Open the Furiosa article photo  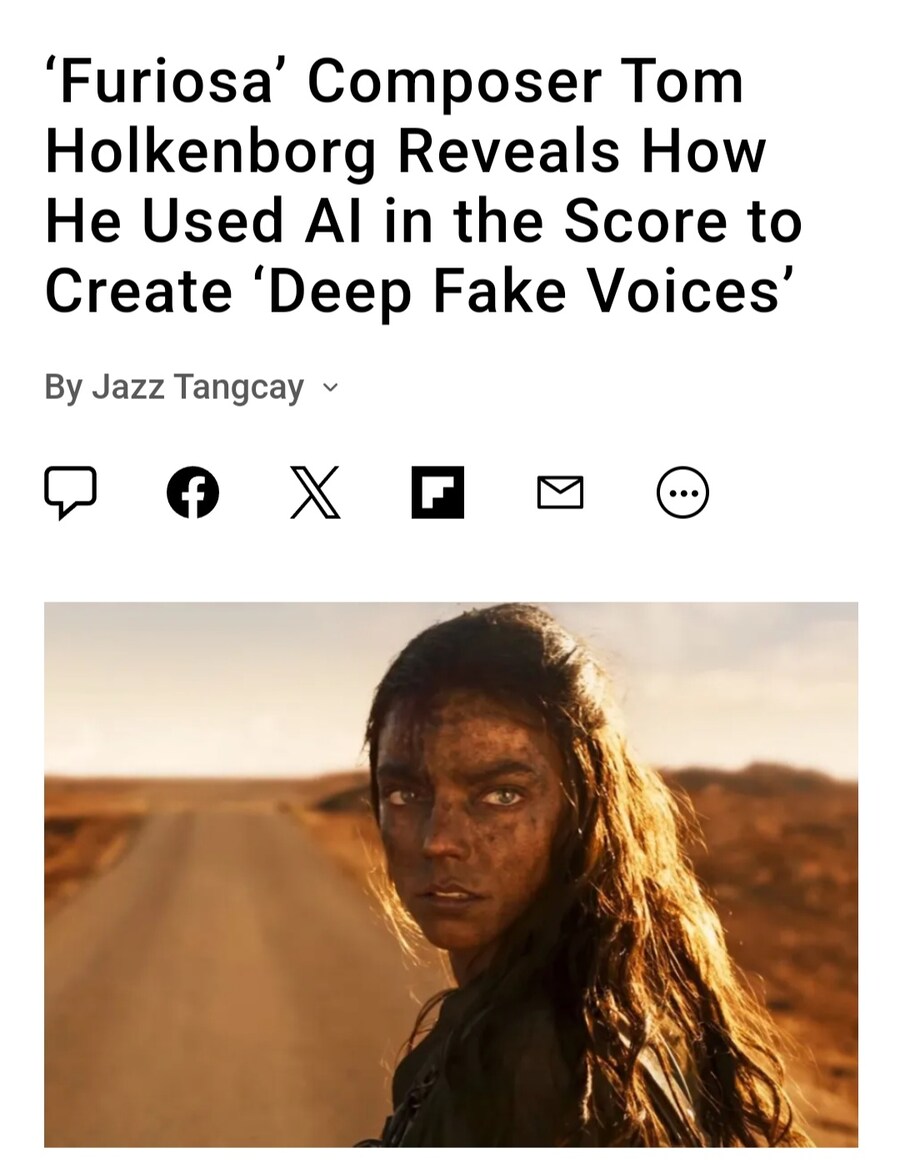click(451, 874)
